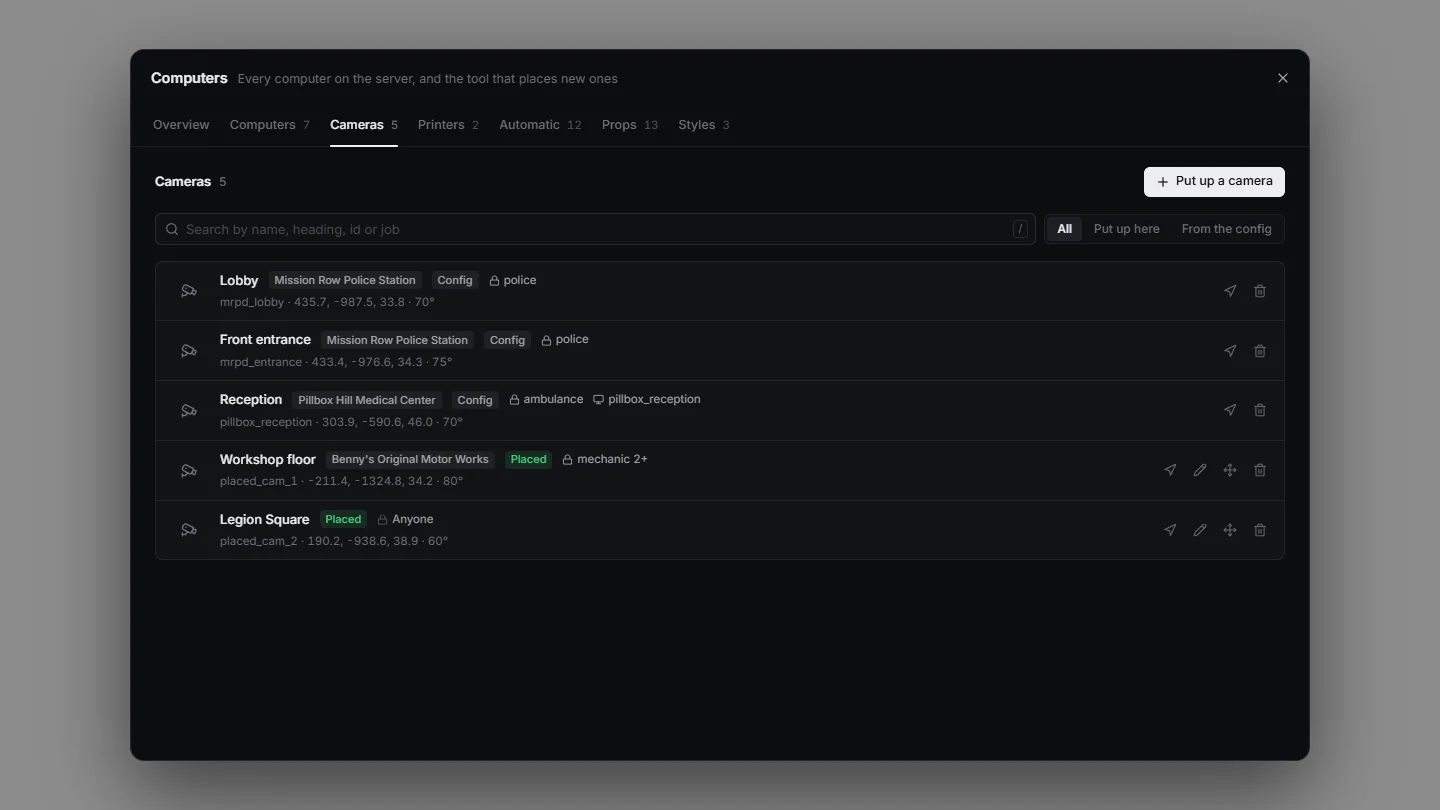This screenshot has height=810, width=1440.
Task: Click the Benny's Original Motor Works tag
Action: [410, 460]
